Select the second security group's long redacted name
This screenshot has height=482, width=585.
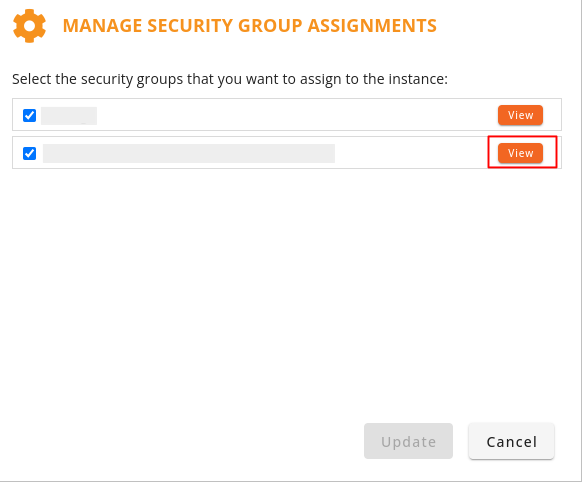[x=189, y=153]
